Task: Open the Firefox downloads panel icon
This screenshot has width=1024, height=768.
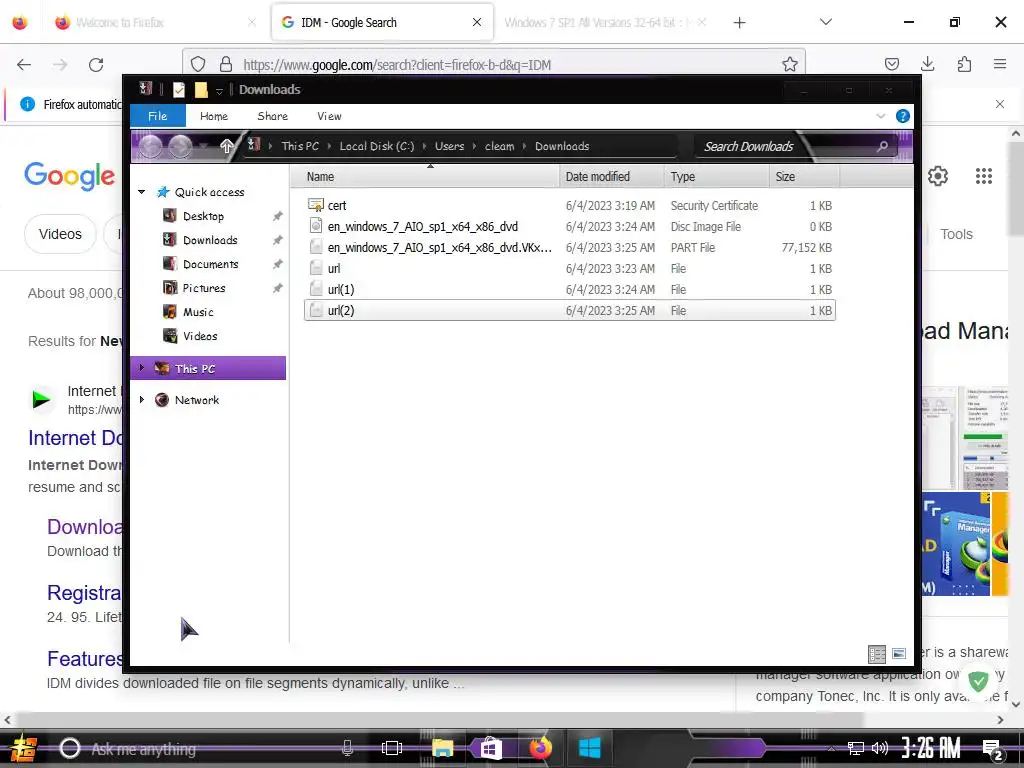Action: click(x=927, y=64)
